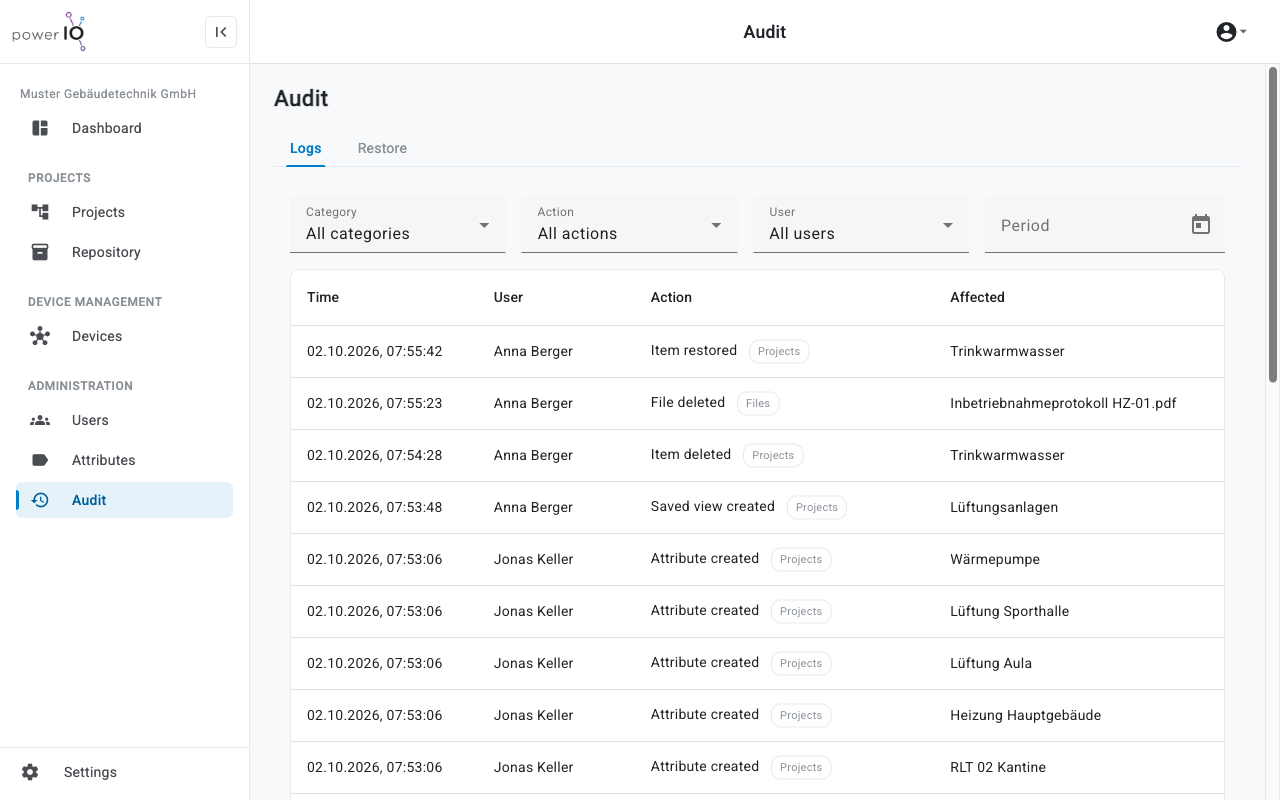Switch to the Restore tab
Screen dimensions: 1280x800
point(382,148)
